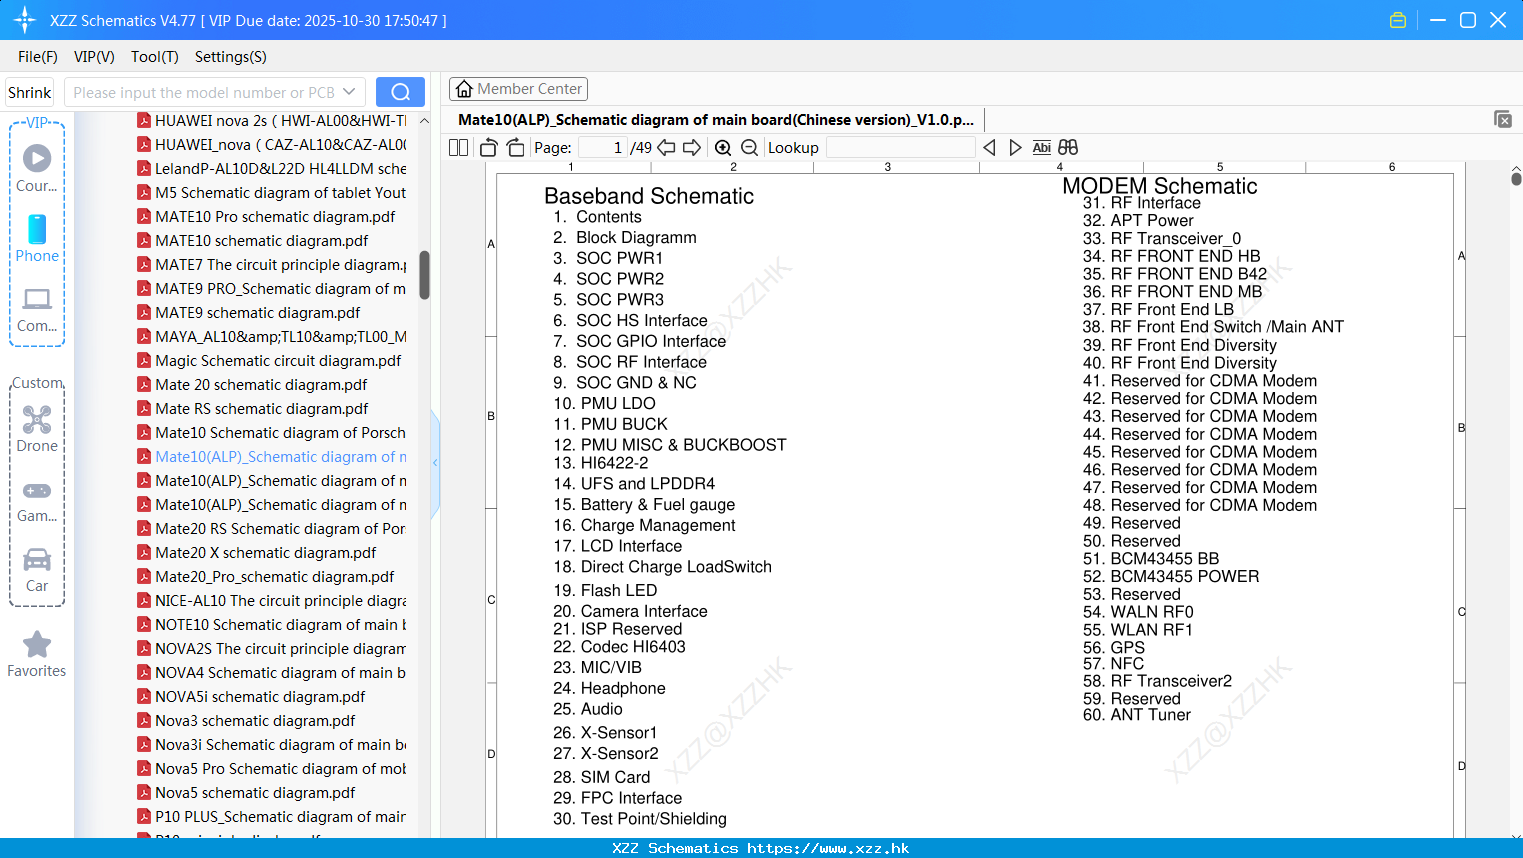Open Favorites star
The width and height of the screenshot is (1523, 858).
pyautogui.click(x=37, y=654)
